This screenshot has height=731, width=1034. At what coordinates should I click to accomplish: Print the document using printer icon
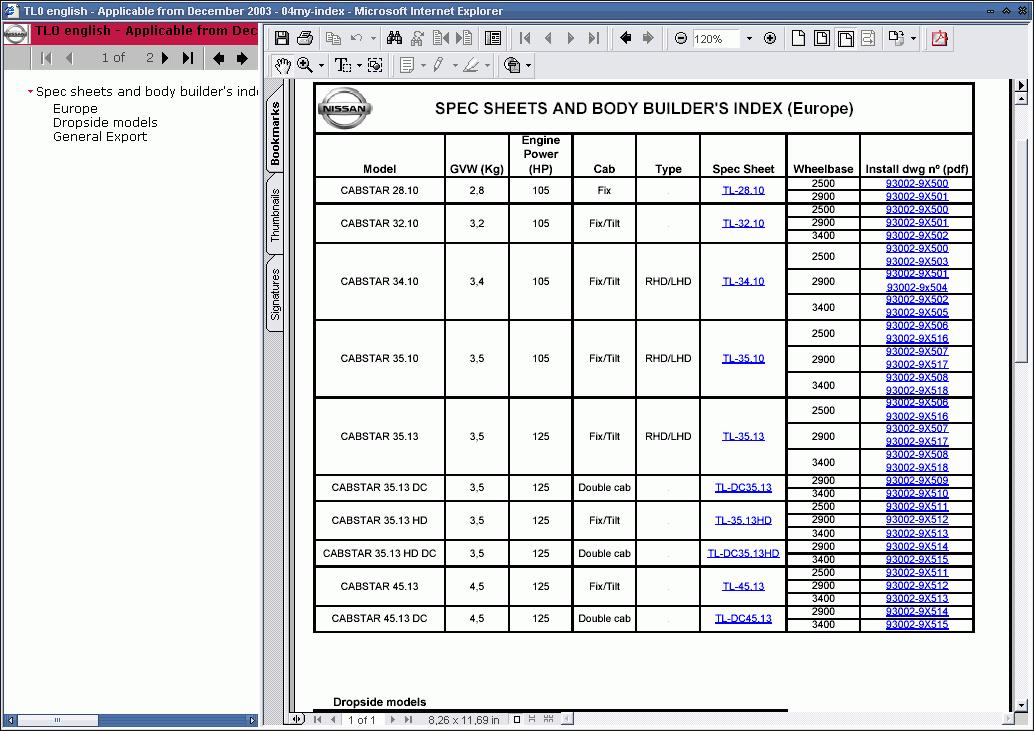tap(305, 38)
